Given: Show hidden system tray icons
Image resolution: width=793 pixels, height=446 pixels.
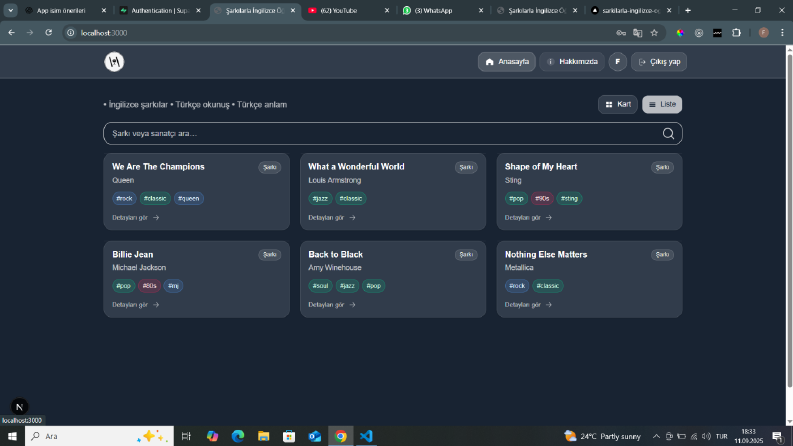Looking at the screenshot, I should click(x=656, y=436).
